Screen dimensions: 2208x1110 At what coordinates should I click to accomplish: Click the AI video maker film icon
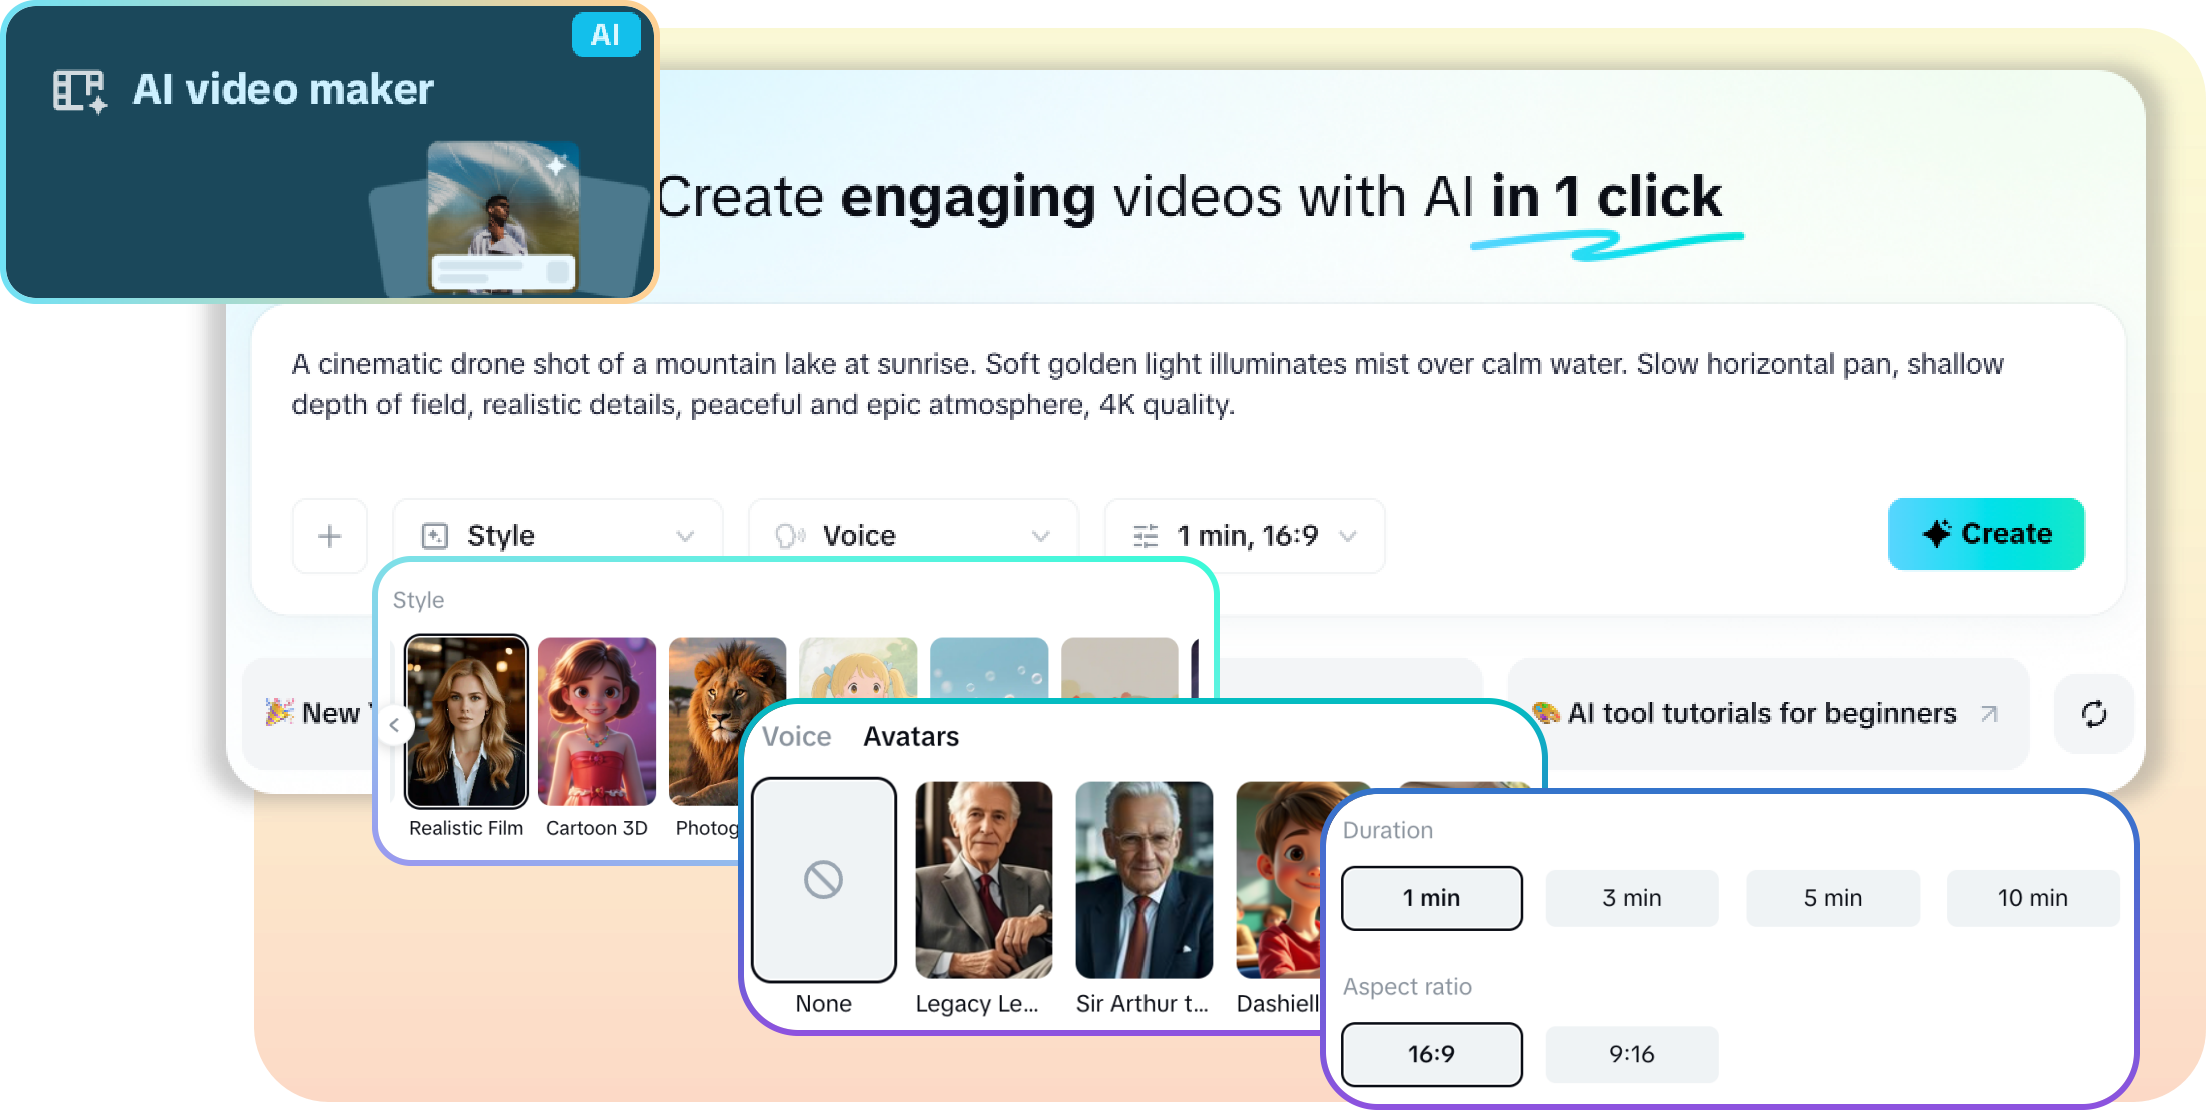tap(79, 91)
